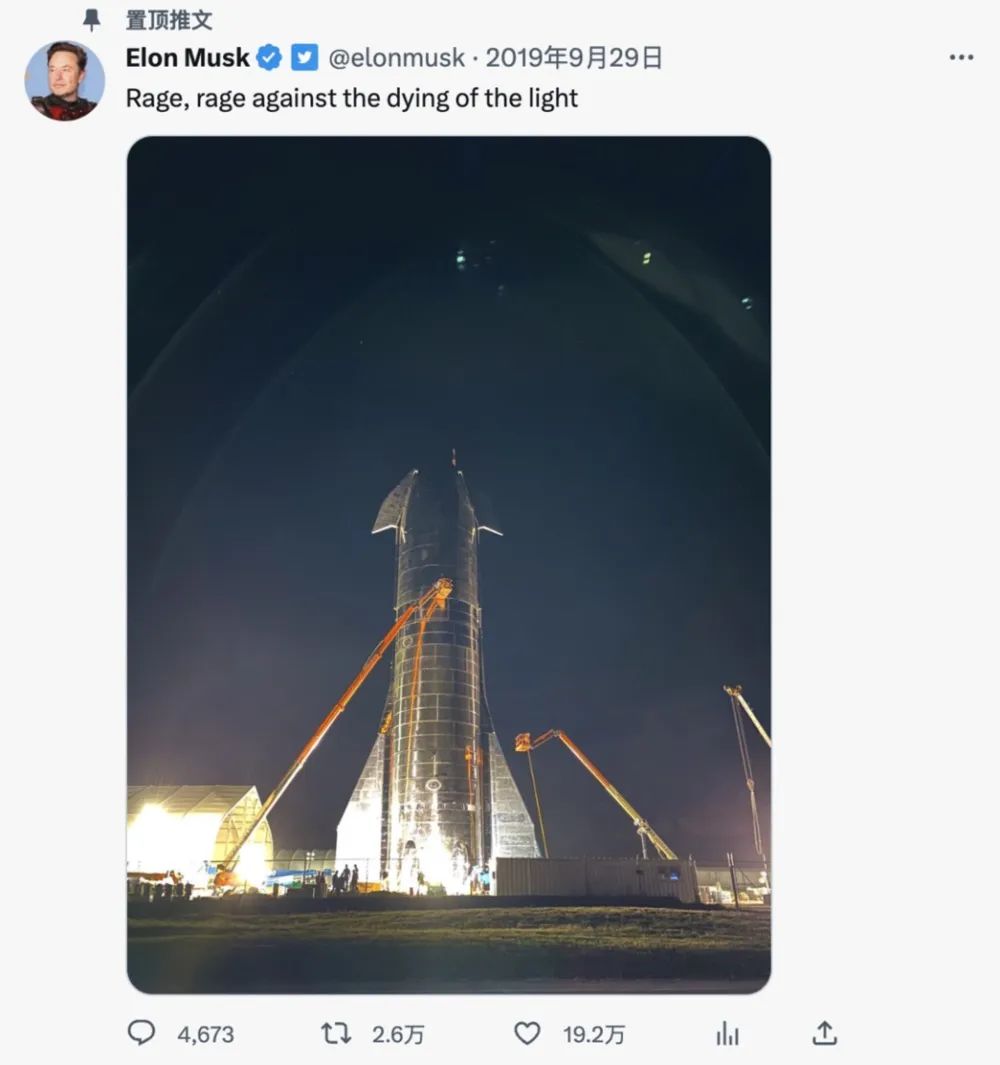Viewport: 1000px width, 1065px height.
Task: Click the Twitter bird square badge
Action: (304, 58)
